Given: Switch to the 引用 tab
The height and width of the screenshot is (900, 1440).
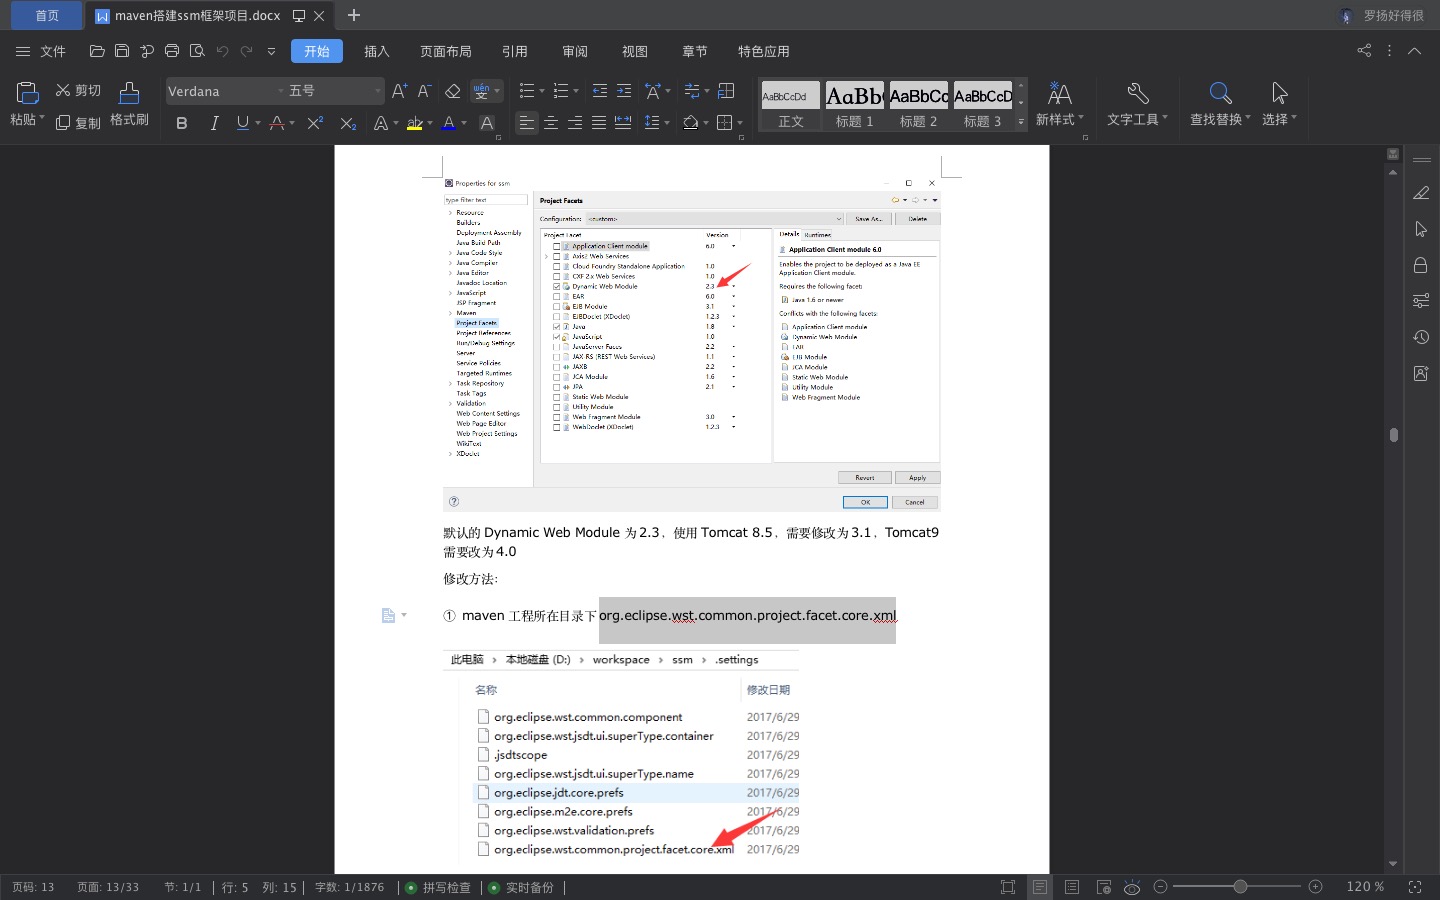Looking at the screenshot, I should [x=515, y=51].
